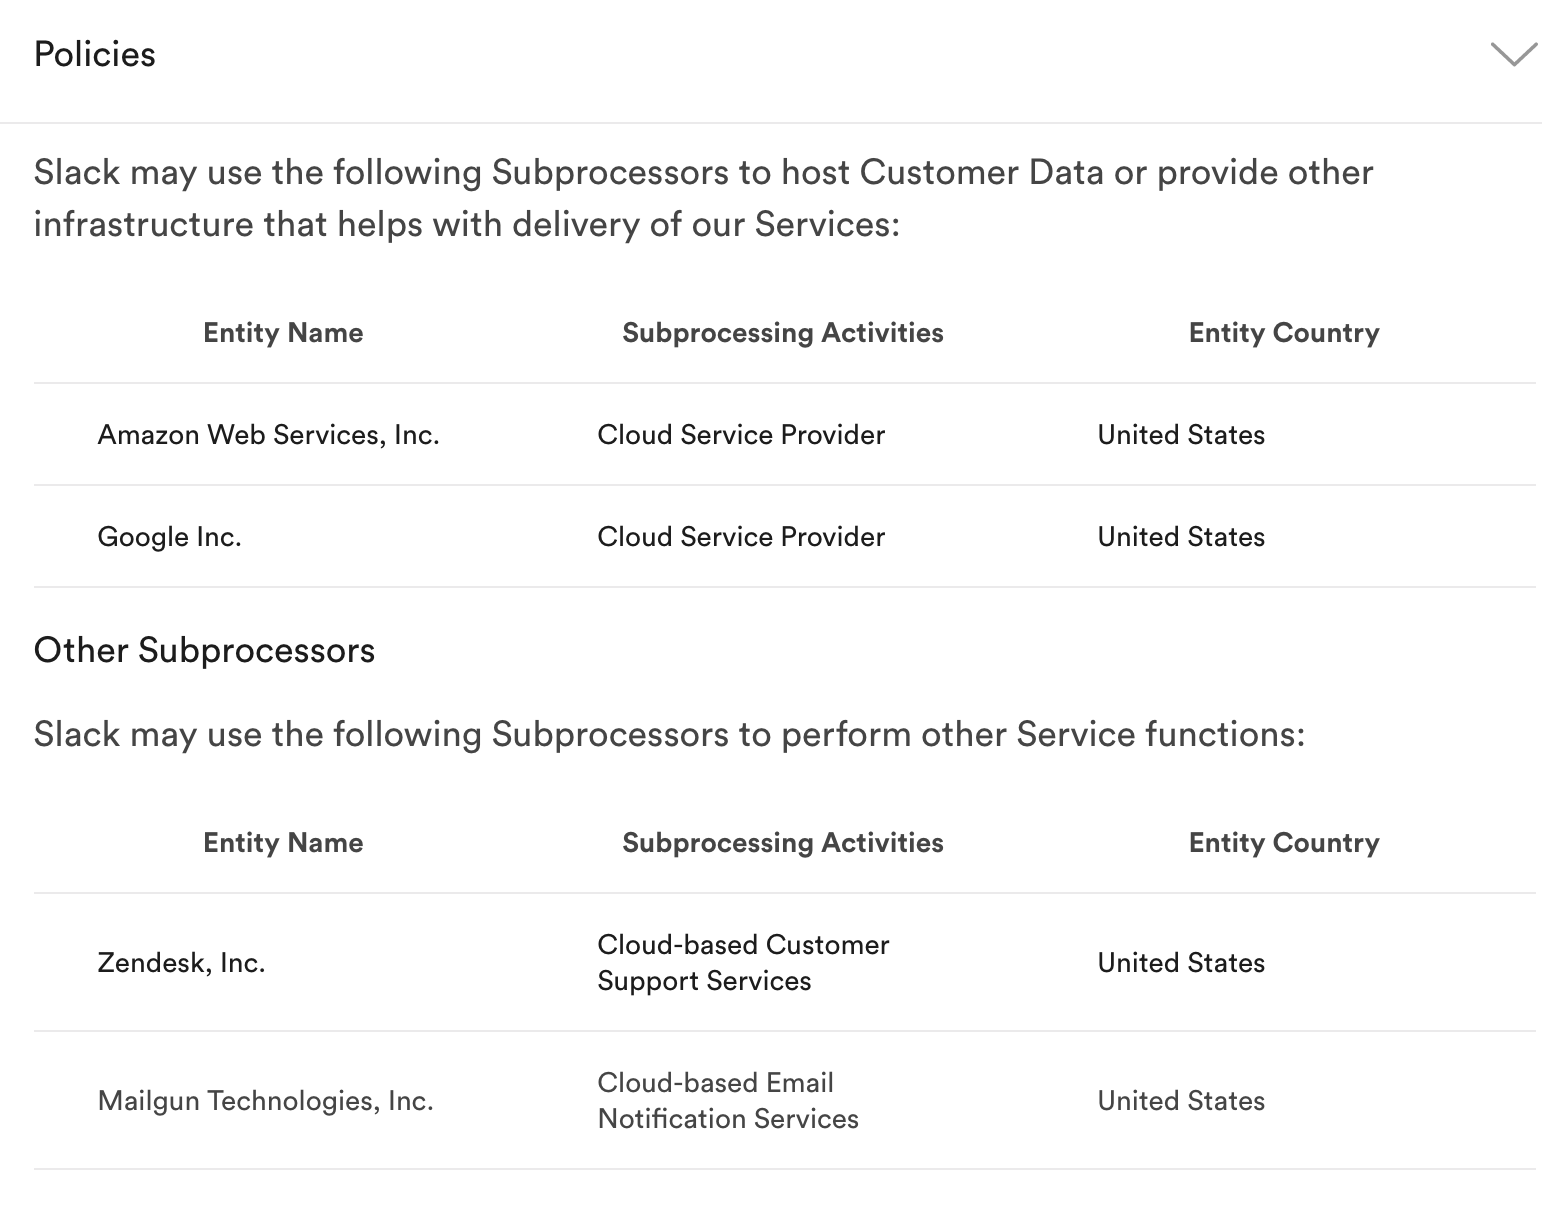Click second table's Entity Country header
Viewport: 1542px width, 1220px height.
(x=1284, y=843)
